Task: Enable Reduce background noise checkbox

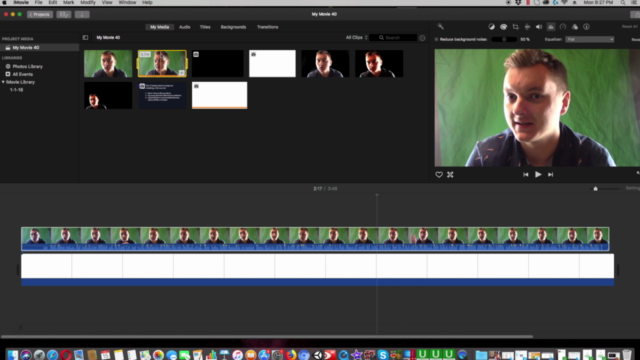Action: click(x=436, y=40)
